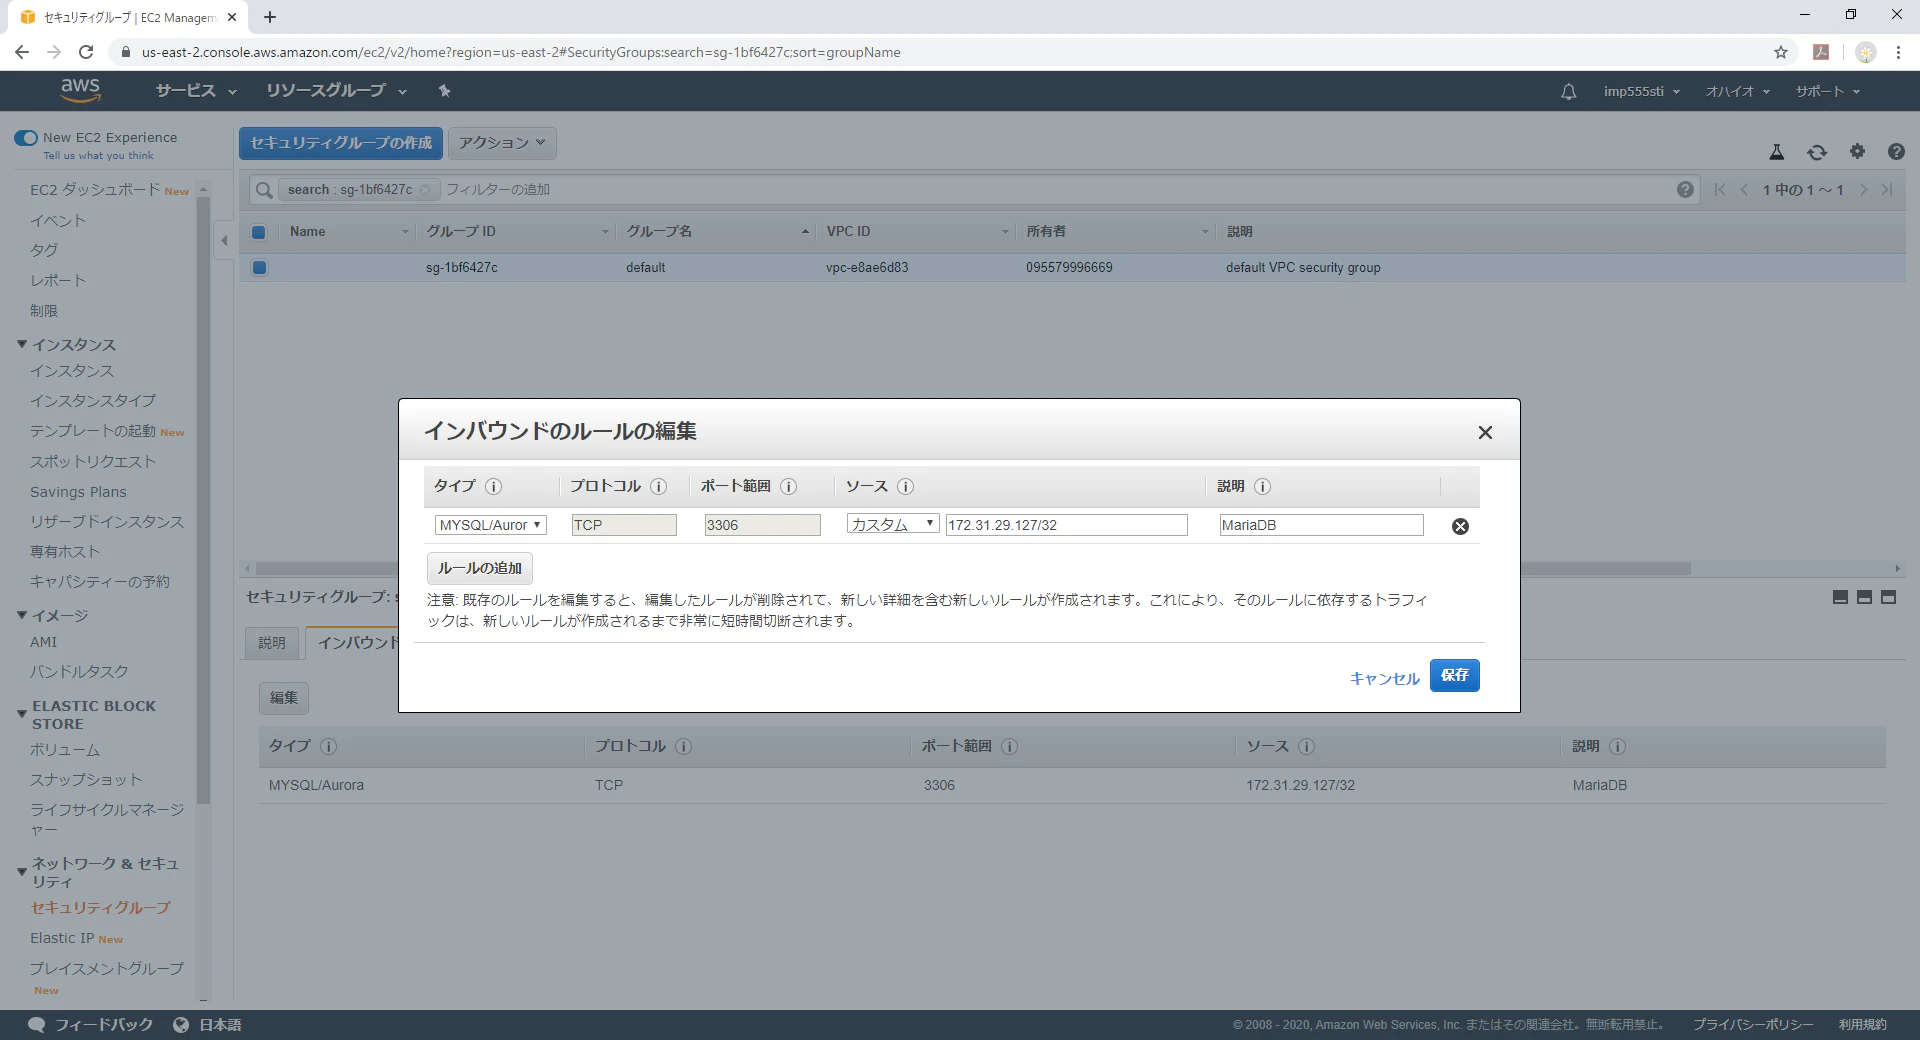Click the ルールの追加 button
The width and height of the screenshot is (1920, 1040).
[x=480, y=568]
